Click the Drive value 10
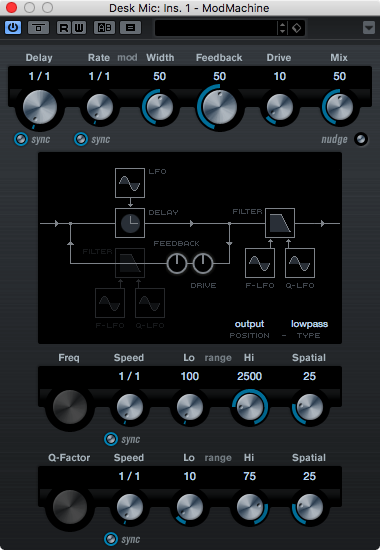 280,76
